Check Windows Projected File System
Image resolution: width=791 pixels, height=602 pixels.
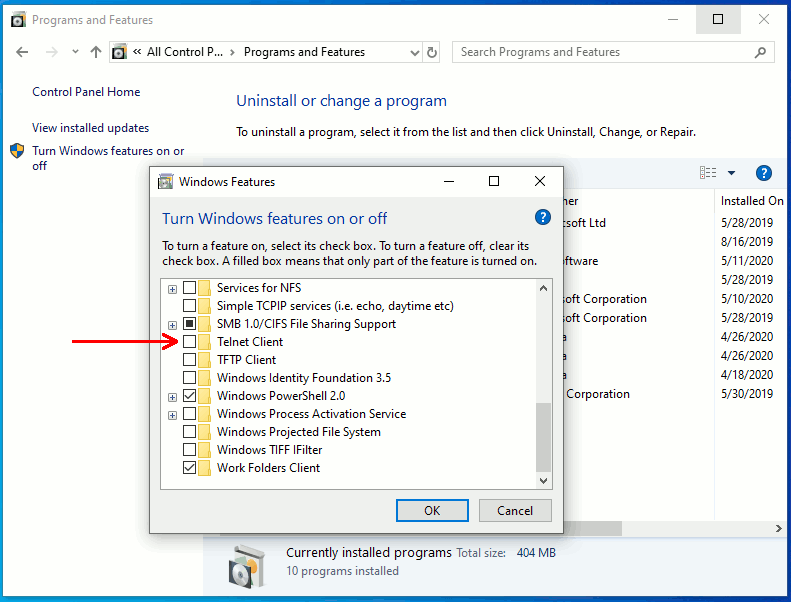pyautogui.click(x=189, y=432)
